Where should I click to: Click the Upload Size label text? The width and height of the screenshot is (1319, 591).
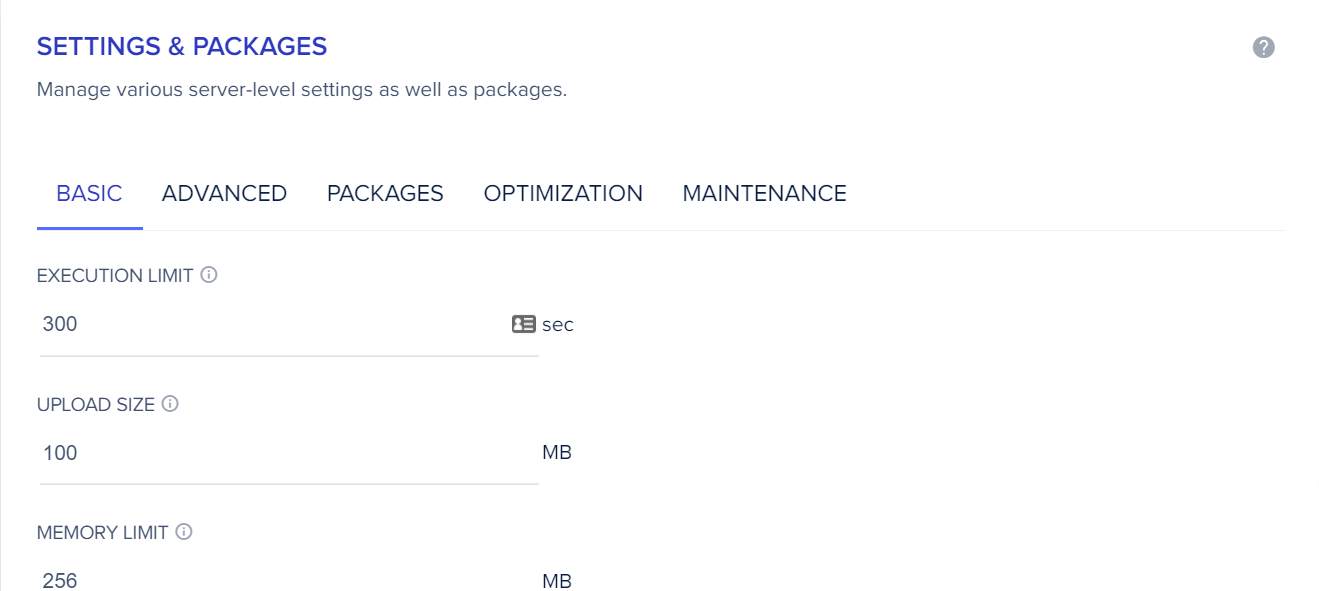(96, 405)
